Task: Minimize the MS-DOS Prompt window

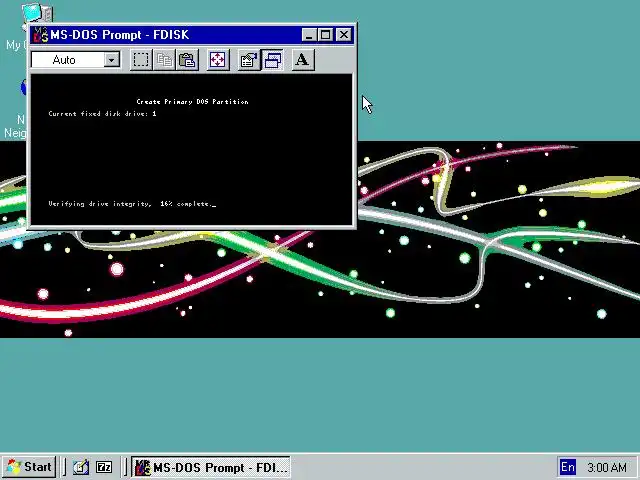Action: pyautogui.click(x=309, y=35)
